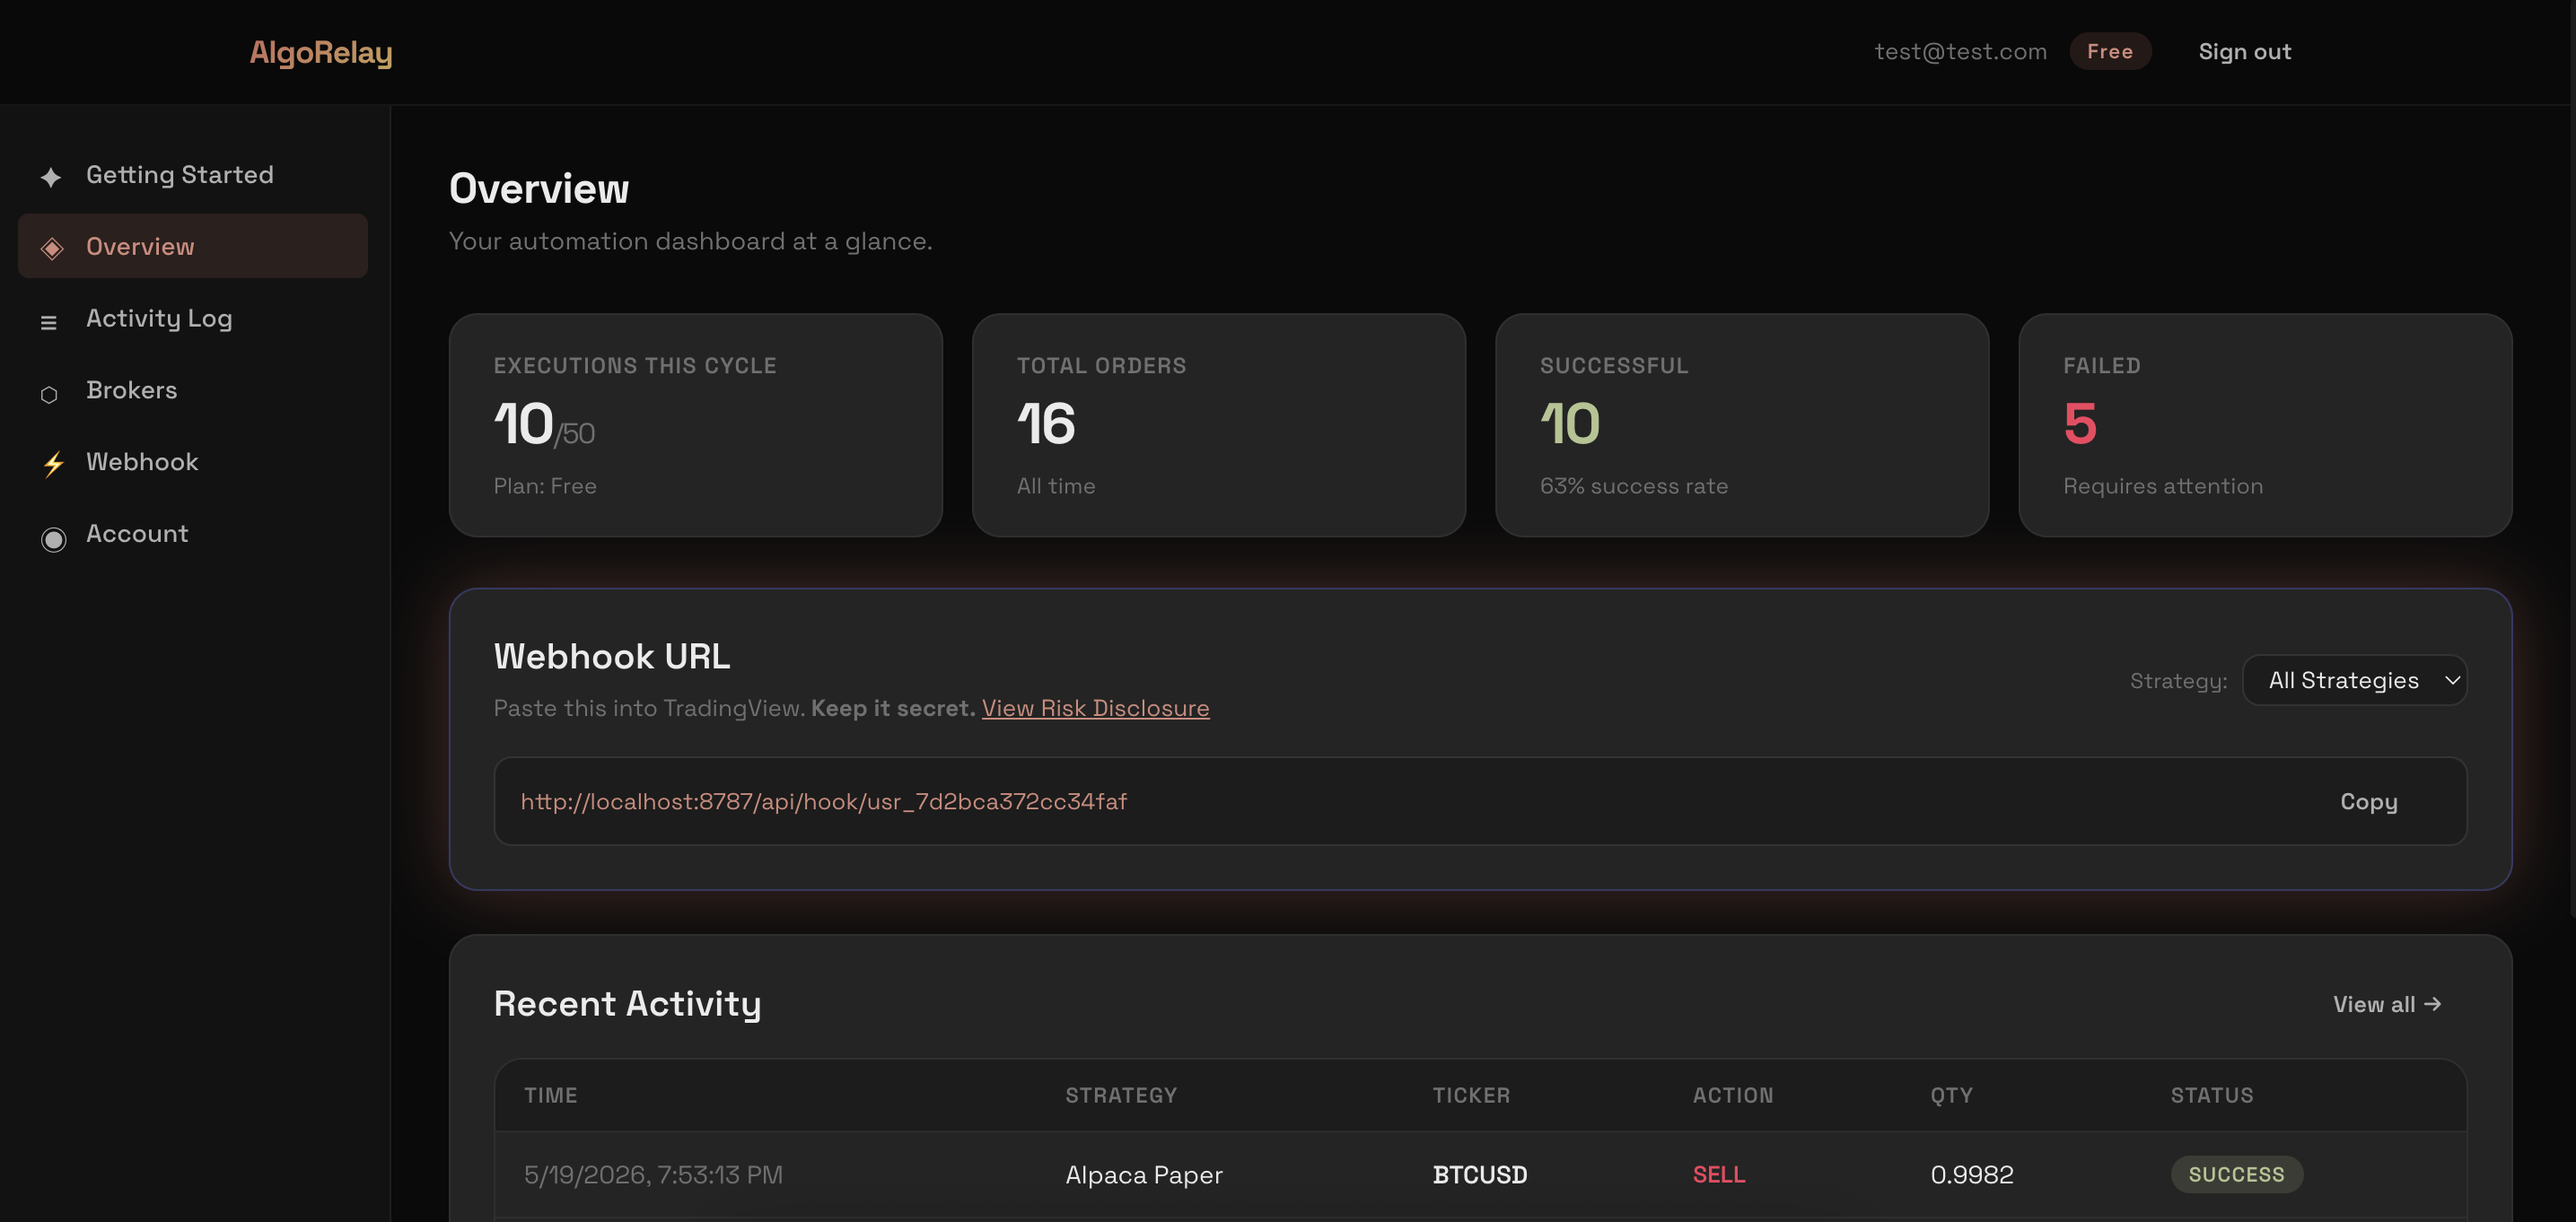Screen dimensions: 2576x1222
Task: Click the Recent Activity heading
Action: tap(627, 1003)
